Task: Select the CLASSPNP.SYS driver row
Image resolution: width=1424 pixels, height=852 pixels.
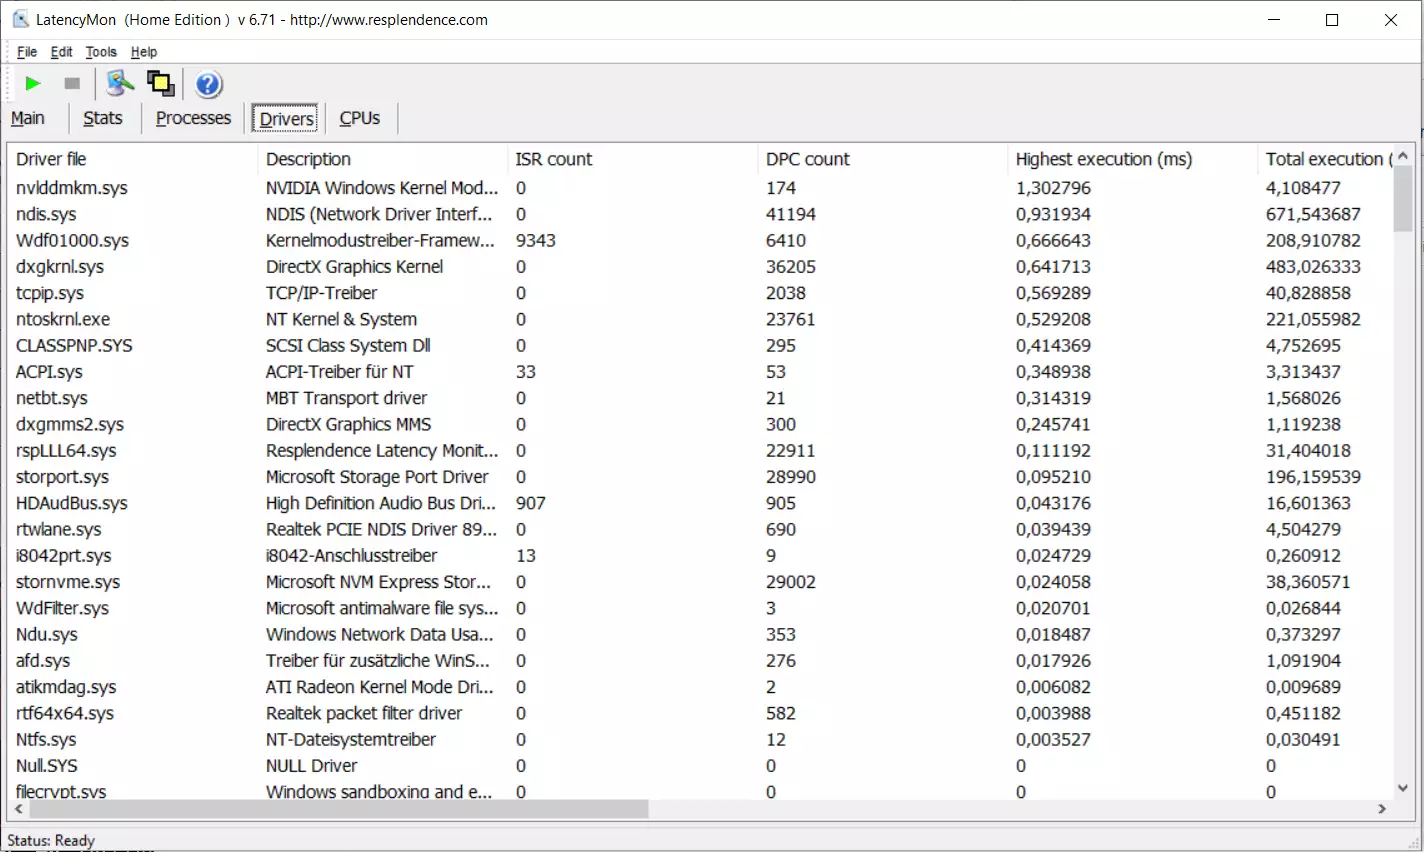Action: pos(700,345)
